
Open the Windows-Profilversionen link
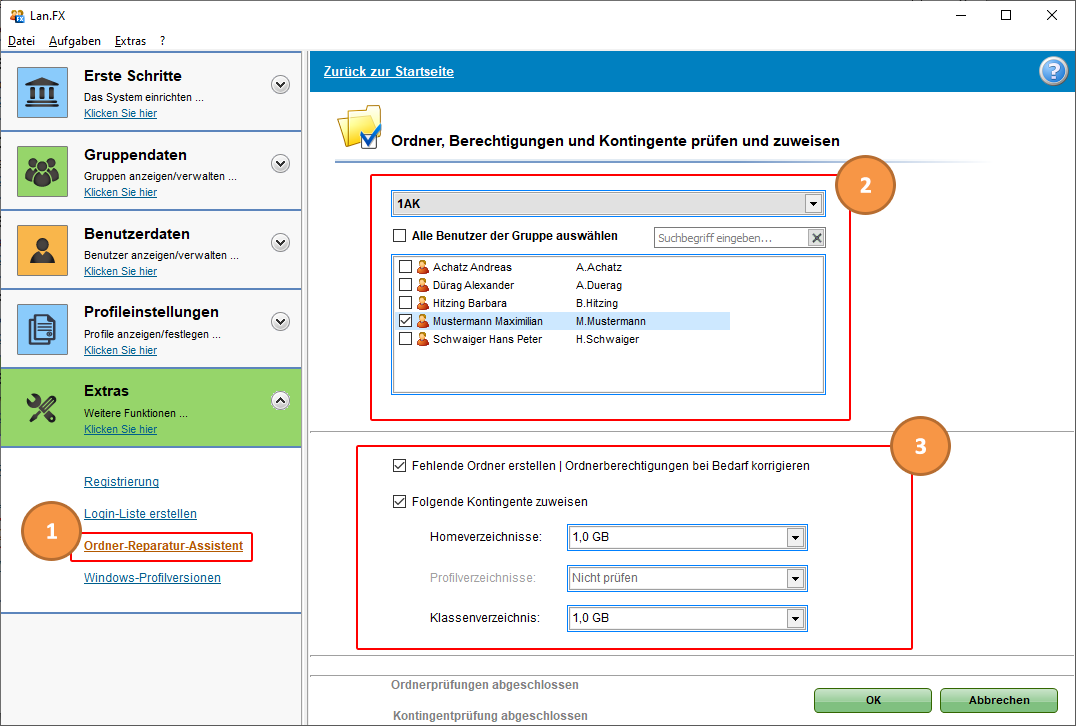click(152, 578)
